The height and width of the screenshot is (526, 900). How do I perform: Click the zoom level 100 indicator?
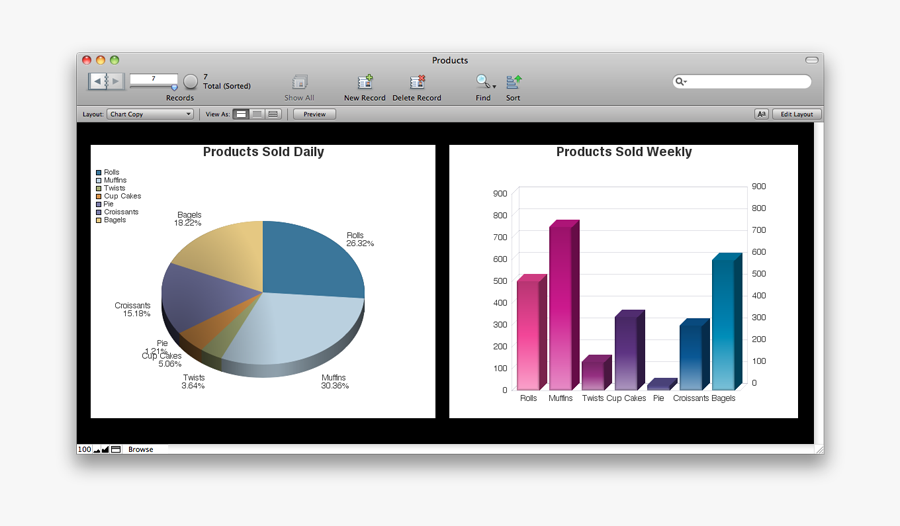(x=84, y=449)
